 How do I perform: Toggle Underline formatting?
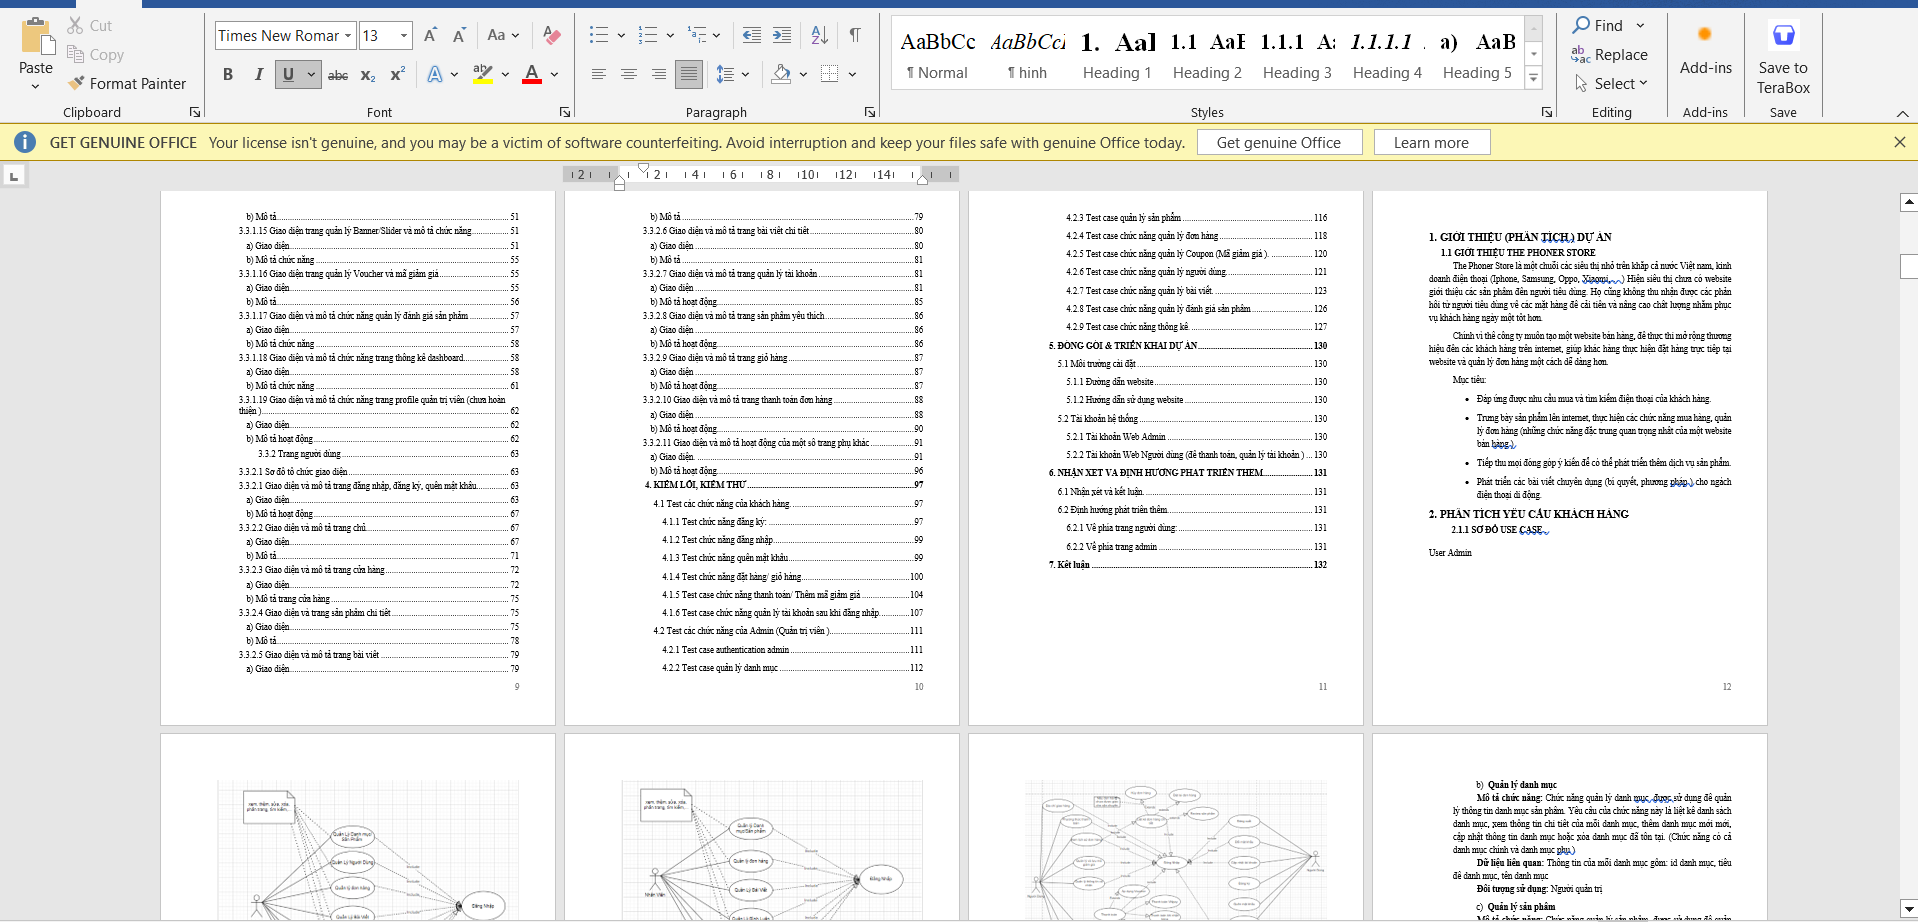[288, 75]
